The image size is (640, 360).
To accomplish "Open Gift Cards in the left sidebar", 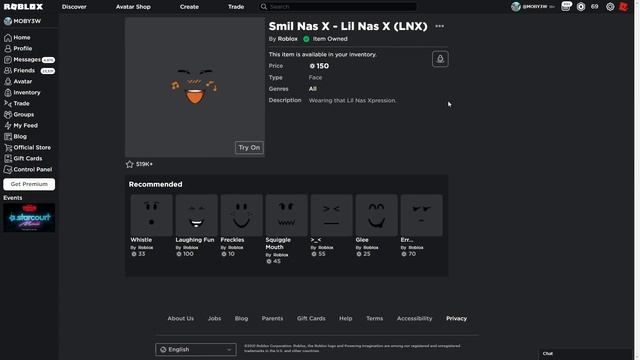I will [x=23, y=159].
